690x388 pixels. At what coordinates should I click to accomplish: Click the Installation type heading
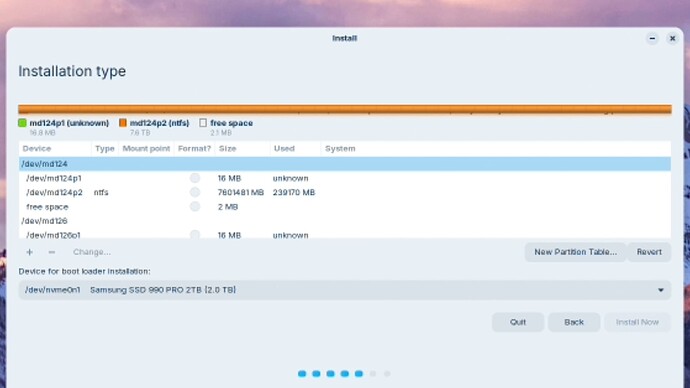[72, 71]
